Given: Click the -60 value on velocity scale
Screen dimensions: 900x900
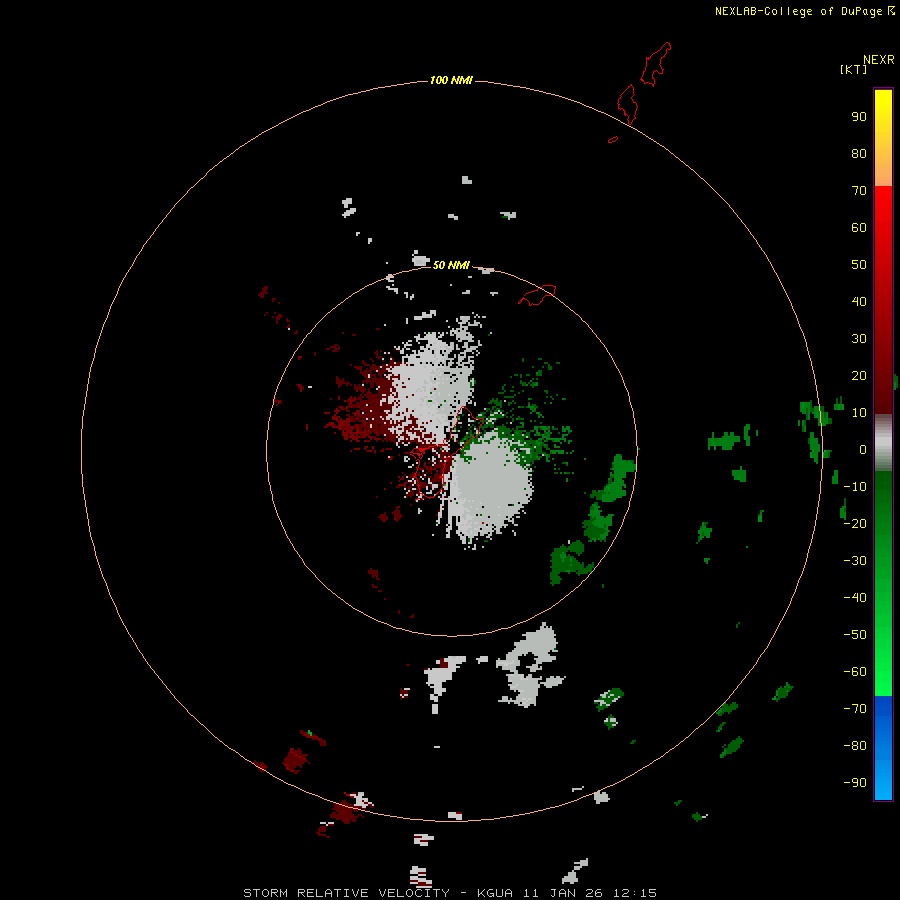Looking at the screenshot, I should (855, 672).
